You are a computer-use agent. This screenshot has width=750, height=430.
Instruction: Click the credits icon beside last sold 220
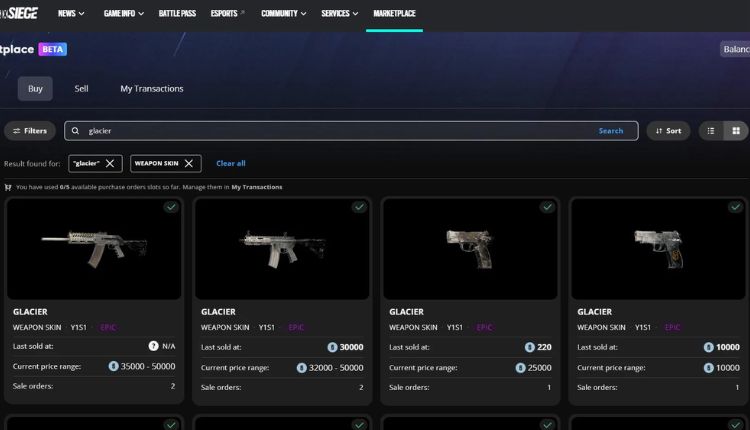point(529,347)
